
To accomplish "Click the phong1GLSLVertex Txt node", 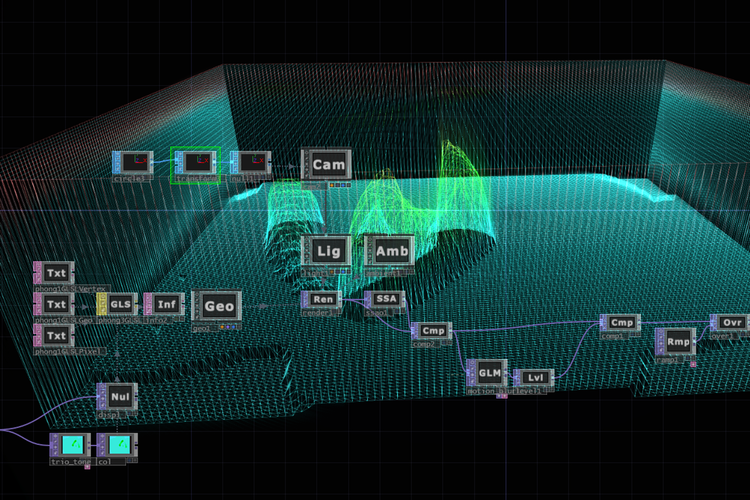I will click(57, 272).
